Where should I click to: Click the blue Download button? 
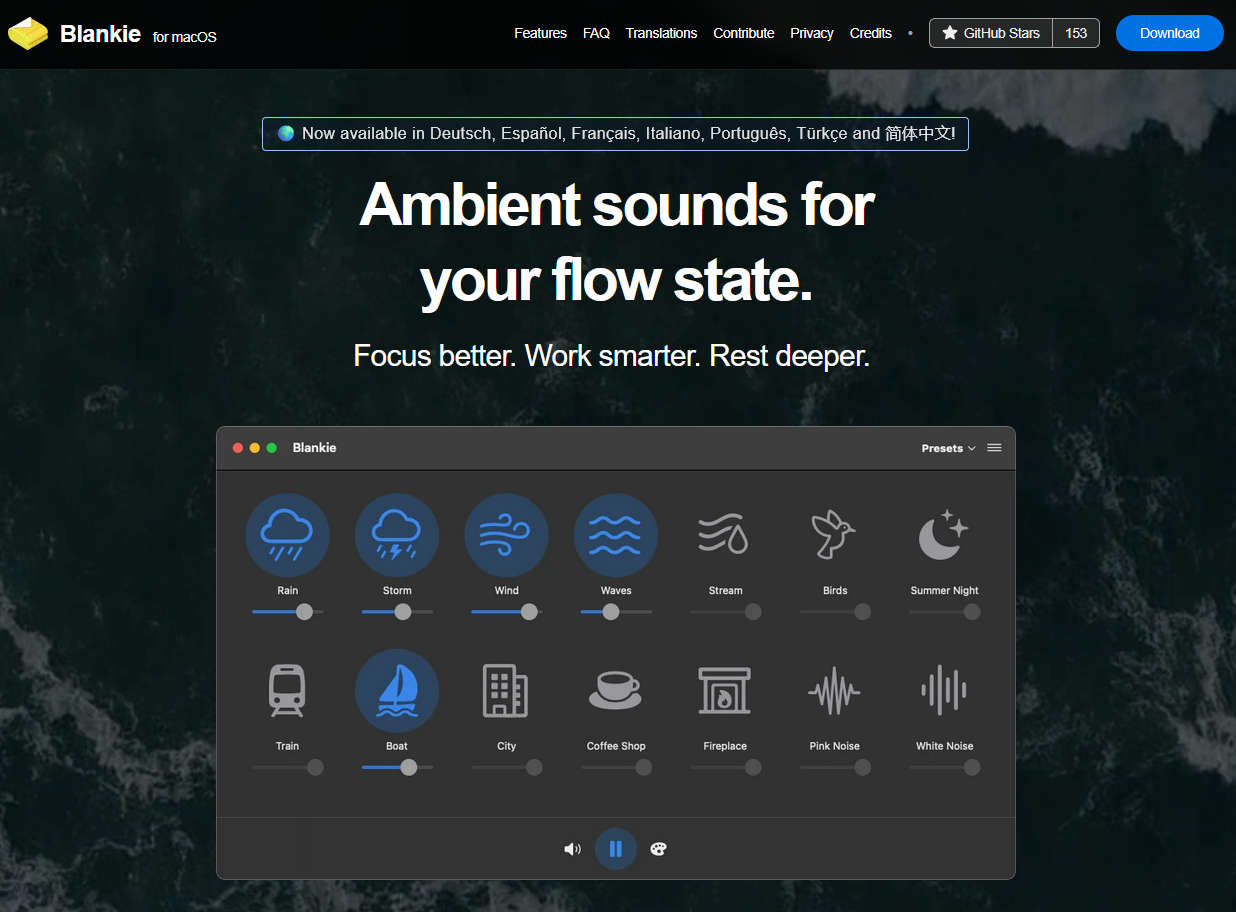(x=1169, y=33)
